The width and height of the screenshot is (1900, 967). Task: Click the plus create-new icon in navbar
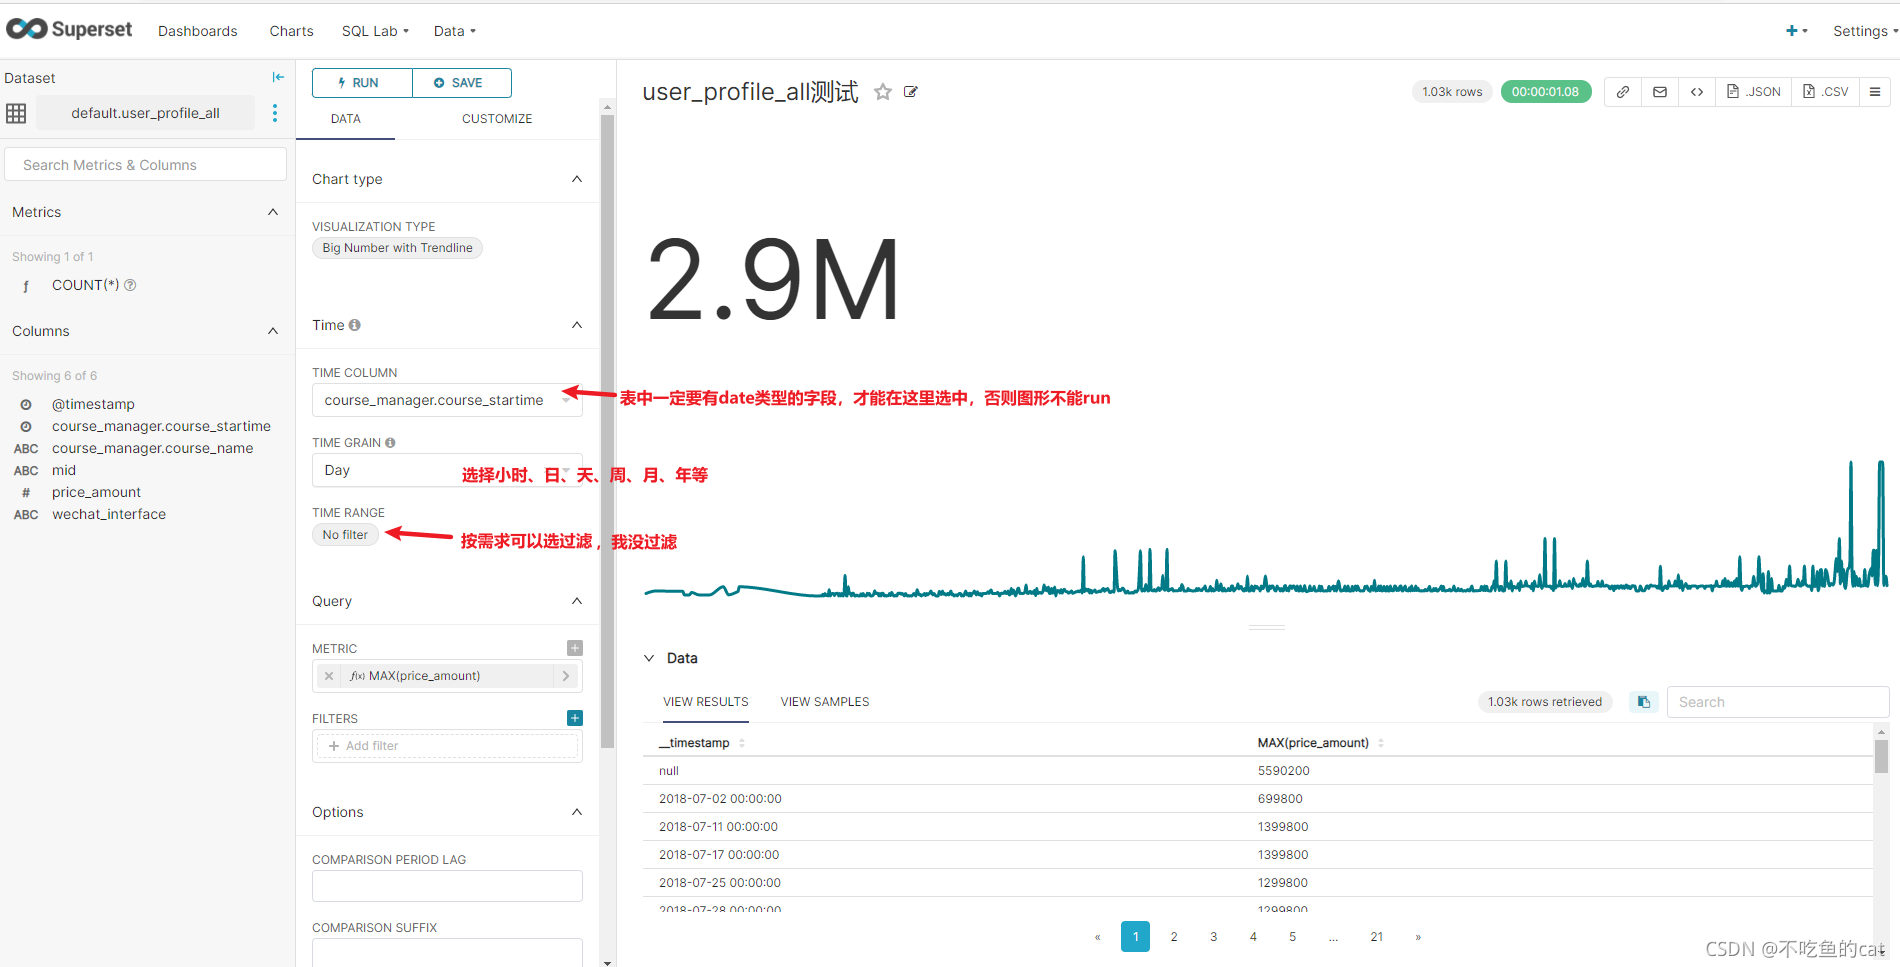coord(1796,31)
